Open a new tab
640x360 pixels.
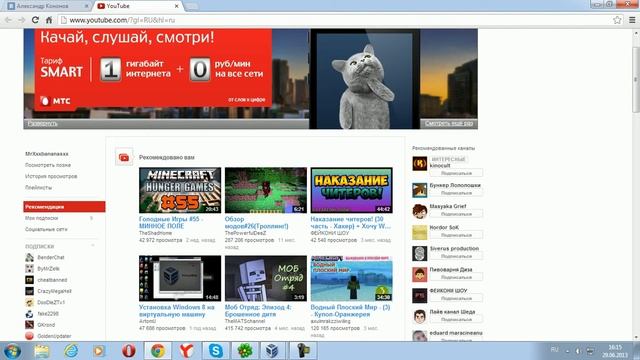(191, 7)
